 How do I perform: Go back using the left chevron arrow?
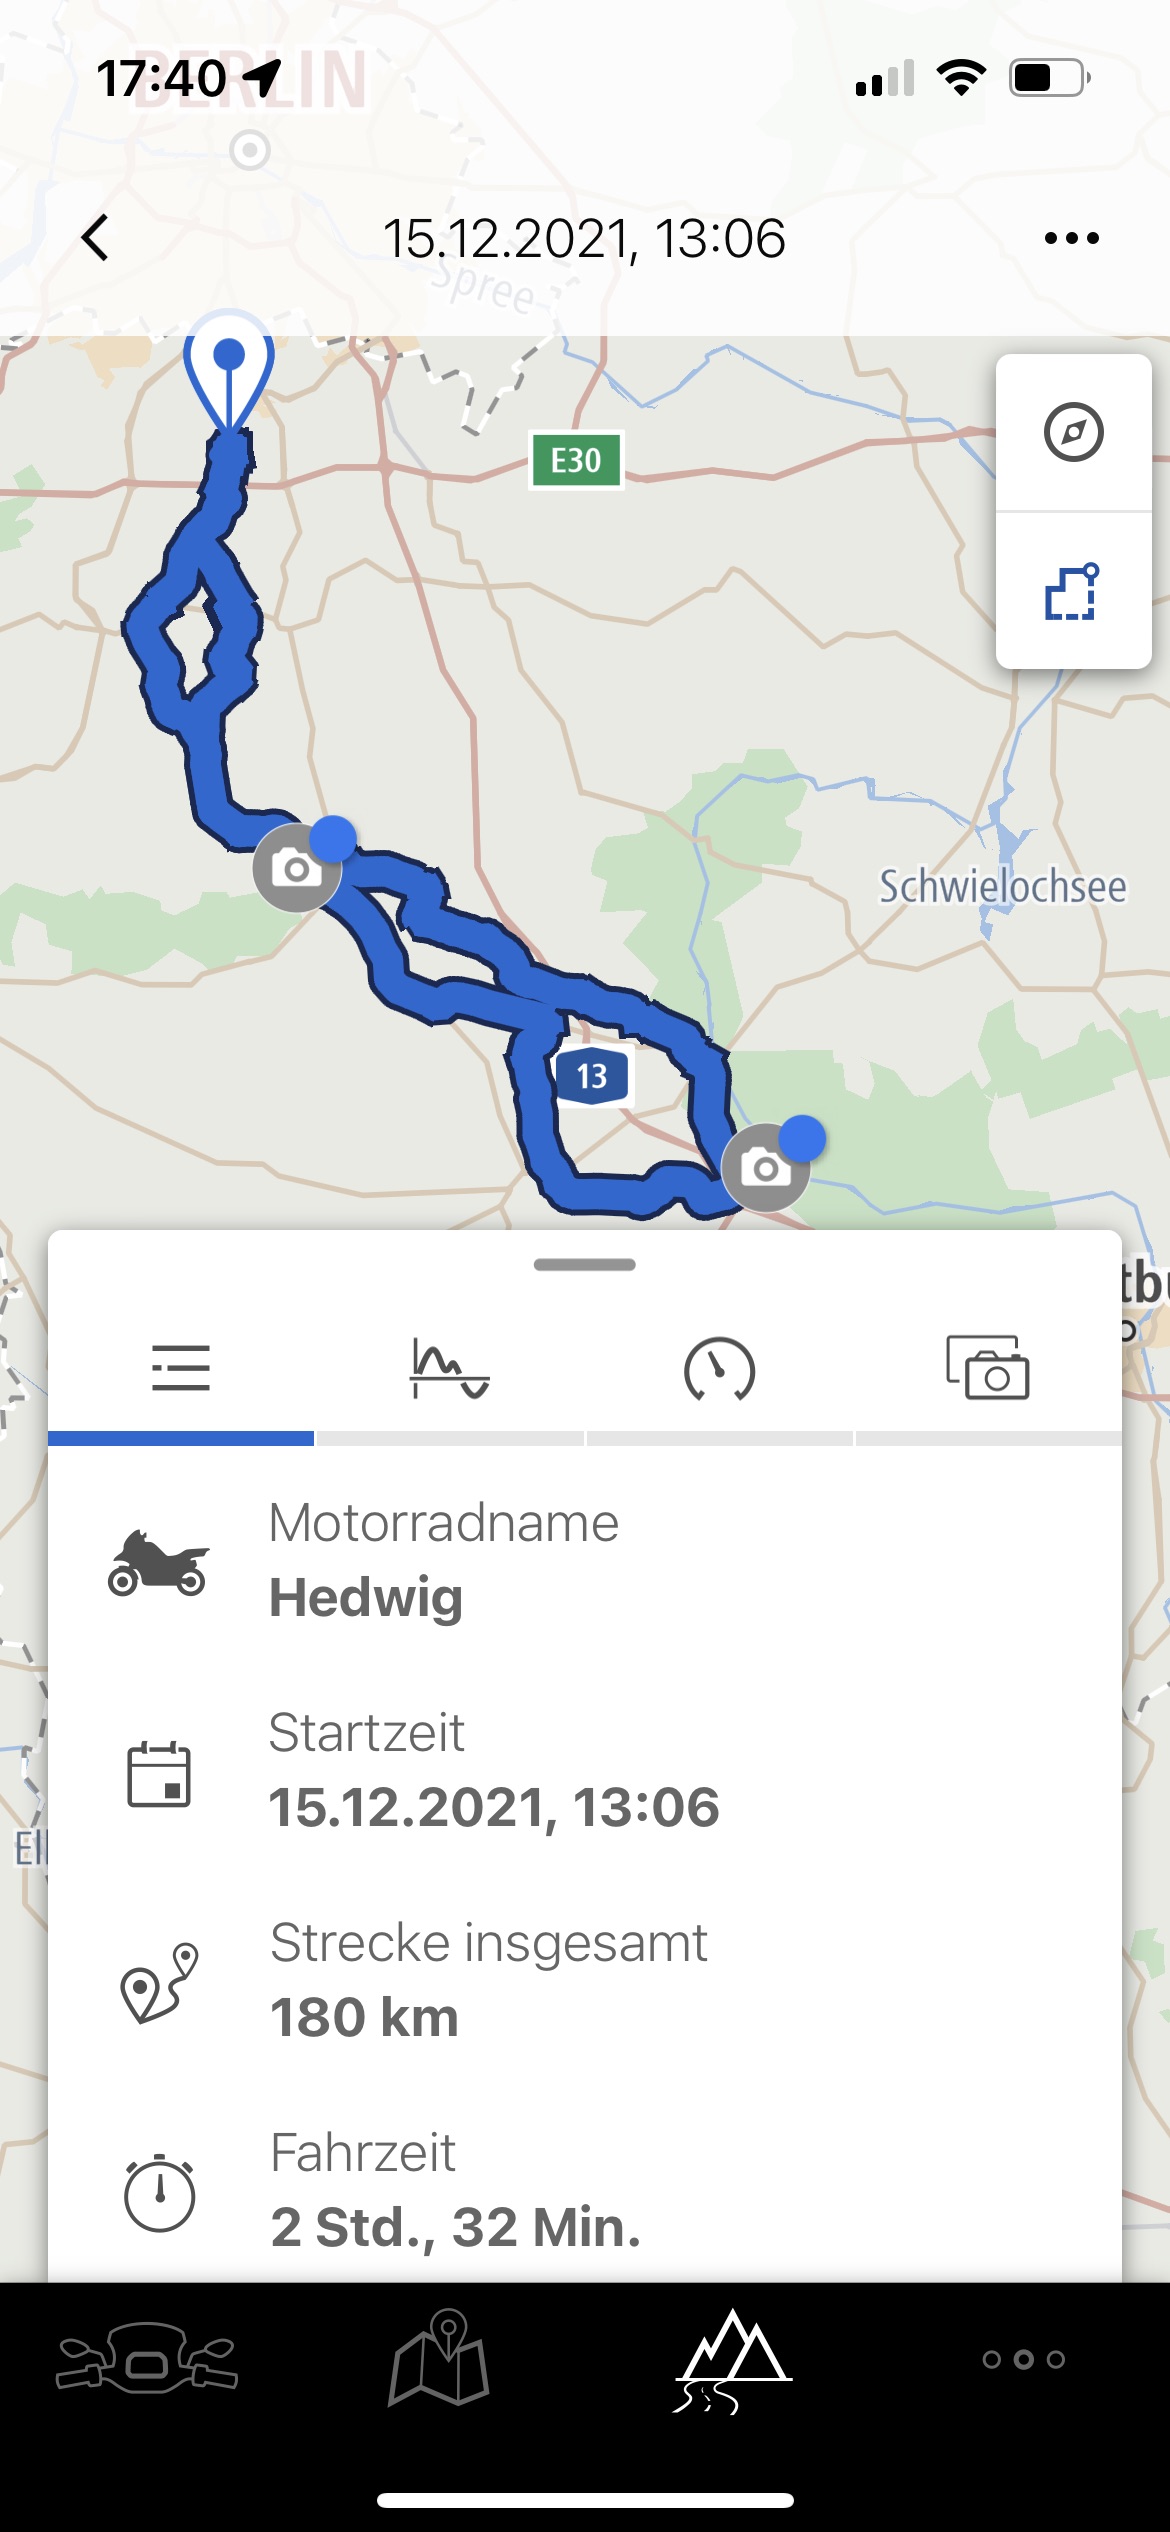click(95, 238)
